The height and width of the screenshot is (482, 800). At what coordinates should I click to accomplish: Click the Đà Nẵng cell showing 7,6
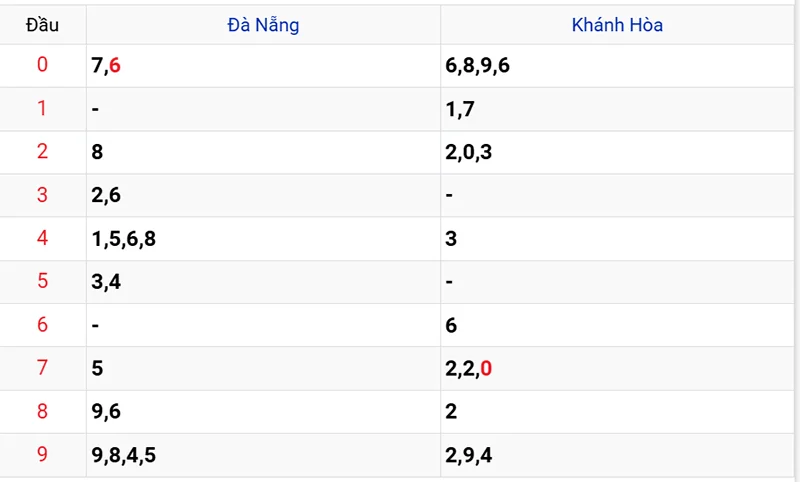(x=106, y=65)
